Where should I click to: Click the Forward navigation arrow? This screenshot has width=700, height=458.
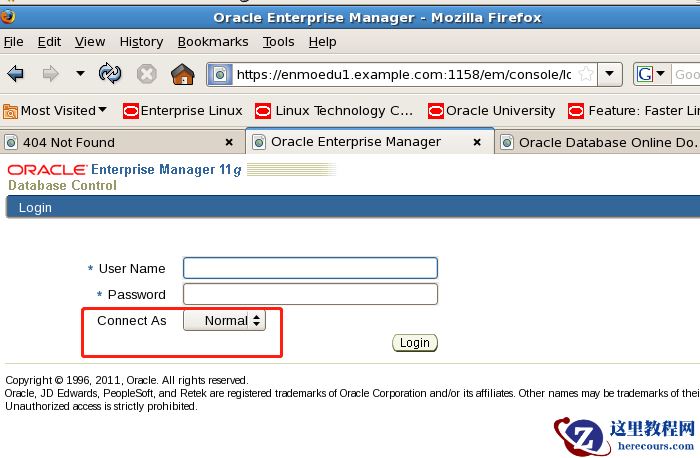click(50, 74)
